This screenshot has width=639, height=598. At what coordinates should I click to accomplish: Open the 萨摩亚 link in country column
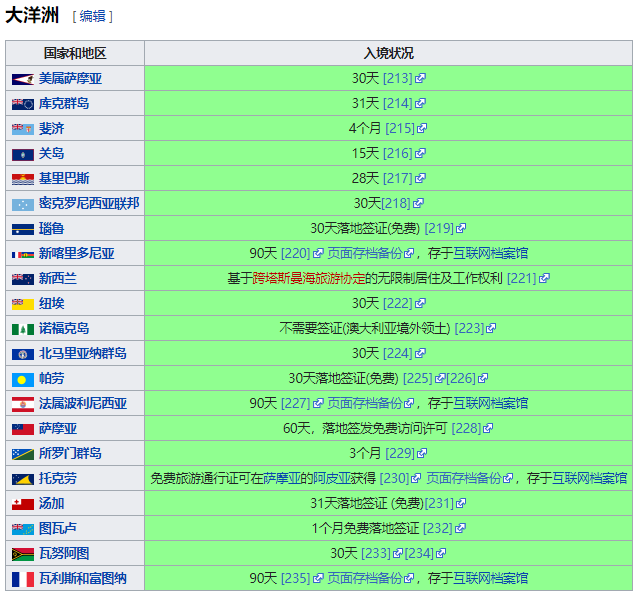(57, 428)
